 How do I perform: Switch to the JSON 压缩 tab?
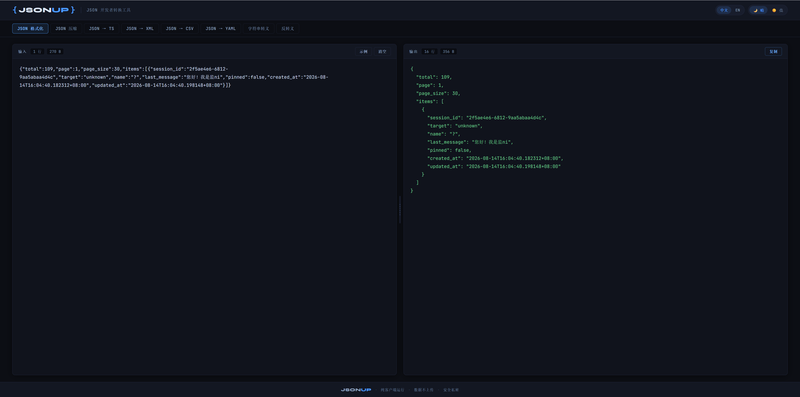[66, 29]
